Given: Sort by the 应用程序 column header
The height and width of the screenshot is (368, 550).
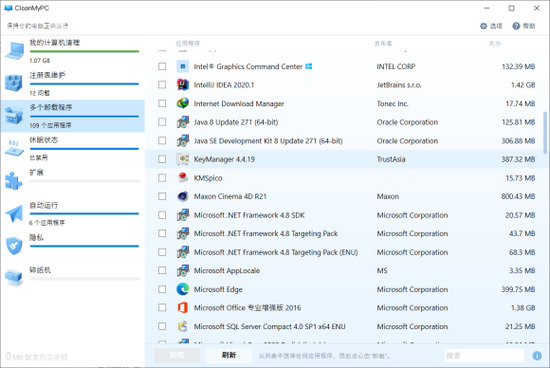Looking at the screenshot, I should [188, 44].
